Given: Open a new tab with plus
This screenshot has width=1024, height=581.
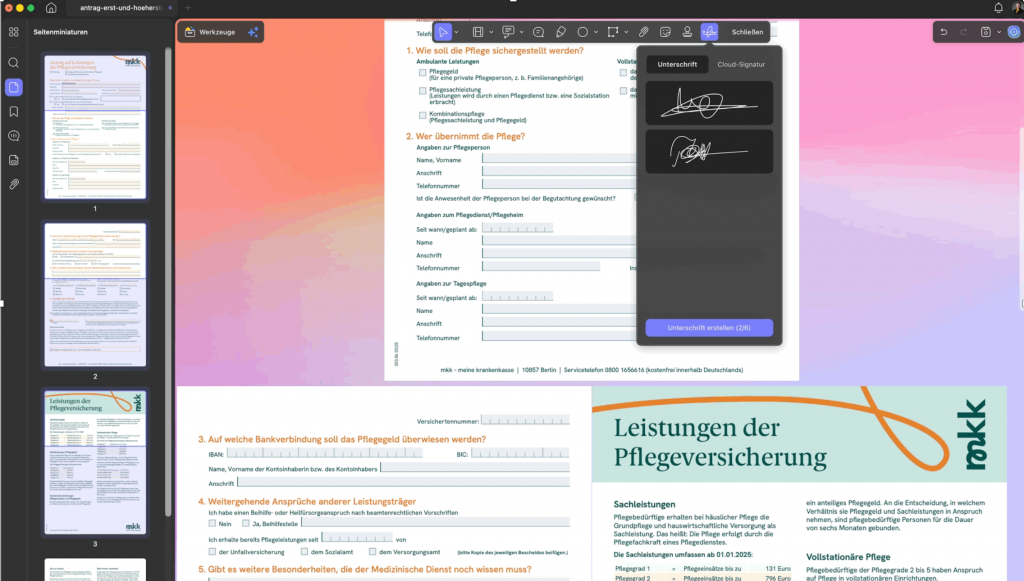Looking at the screenshot, I should pyautogui.click(x=187, y=8).
